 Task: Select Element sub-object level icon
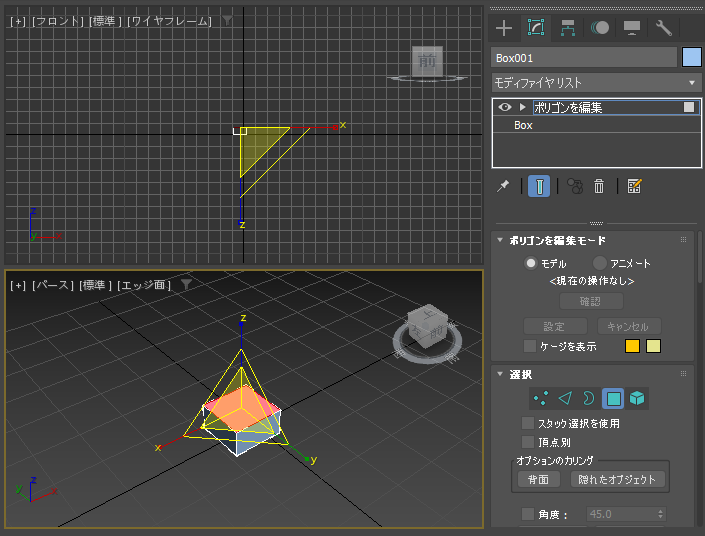637,398
